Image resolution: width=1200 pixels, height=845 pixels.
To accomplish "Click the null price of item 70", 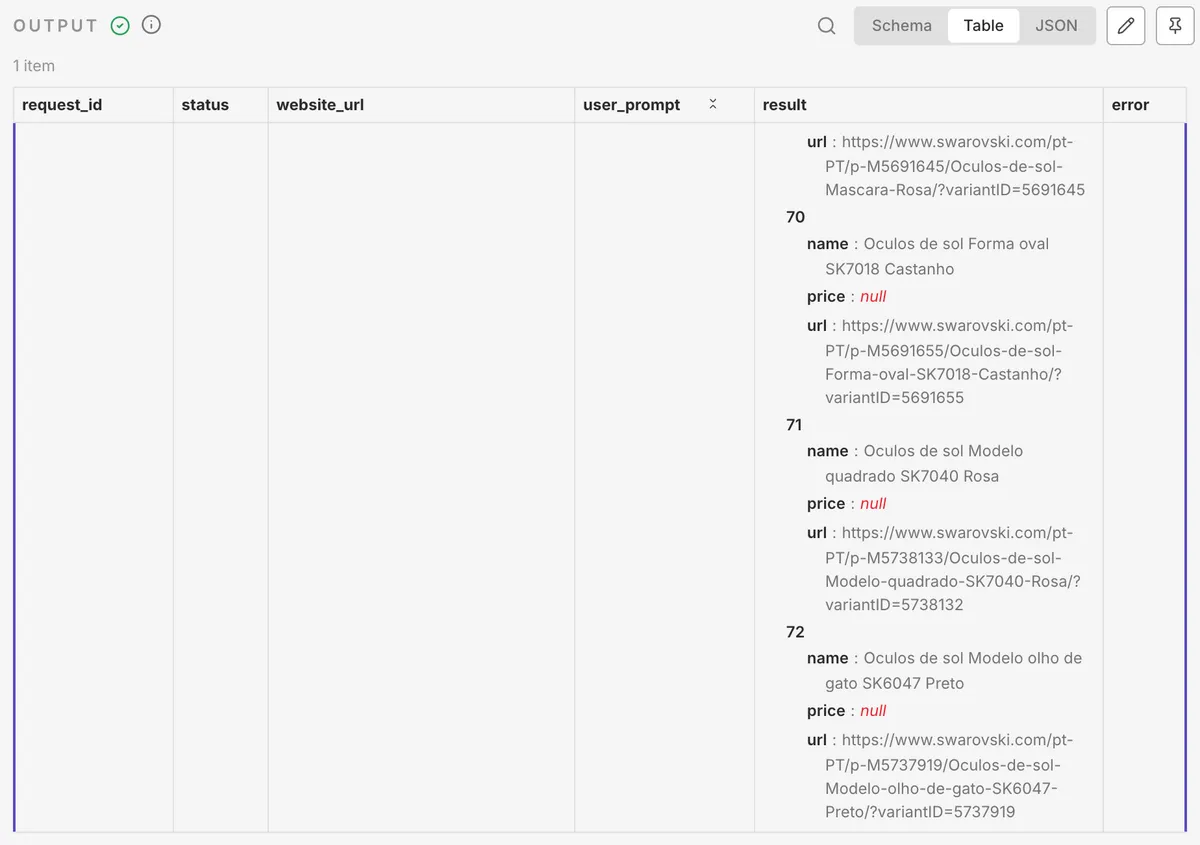I will (x=873, y=297).
